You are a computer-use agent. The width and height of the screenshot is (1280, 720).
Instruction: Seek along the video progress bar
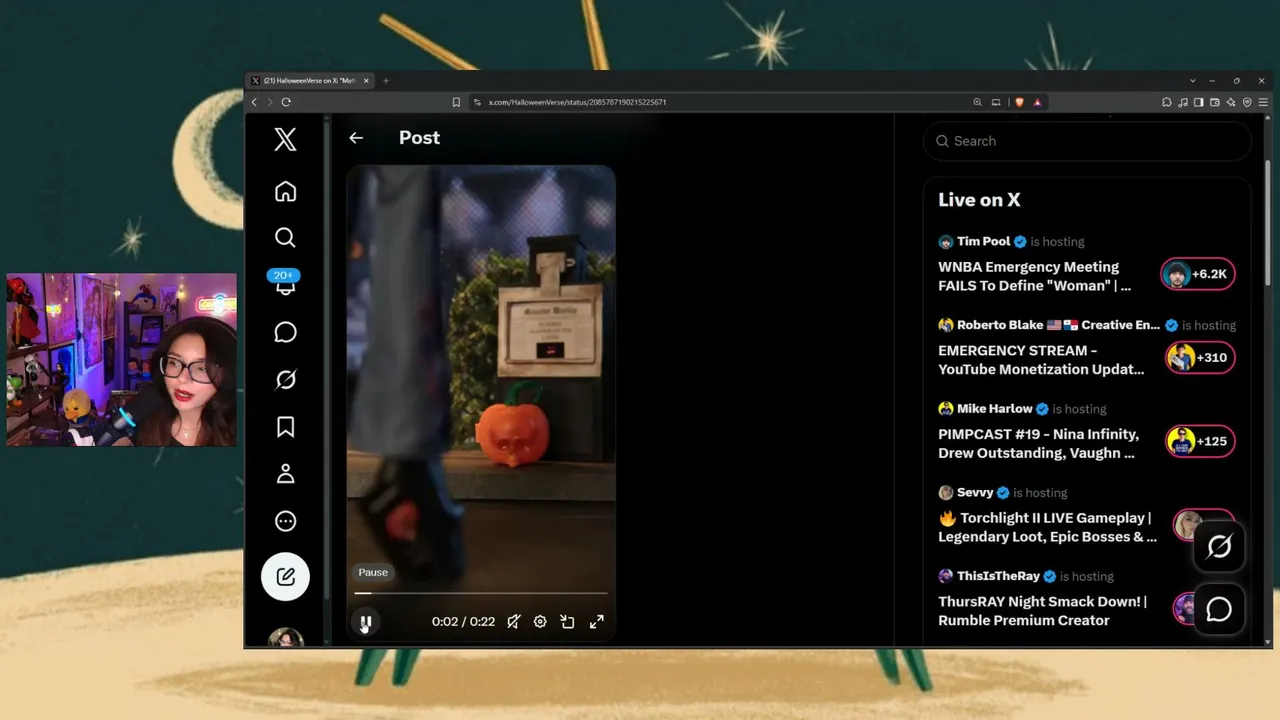pos(481,593)
